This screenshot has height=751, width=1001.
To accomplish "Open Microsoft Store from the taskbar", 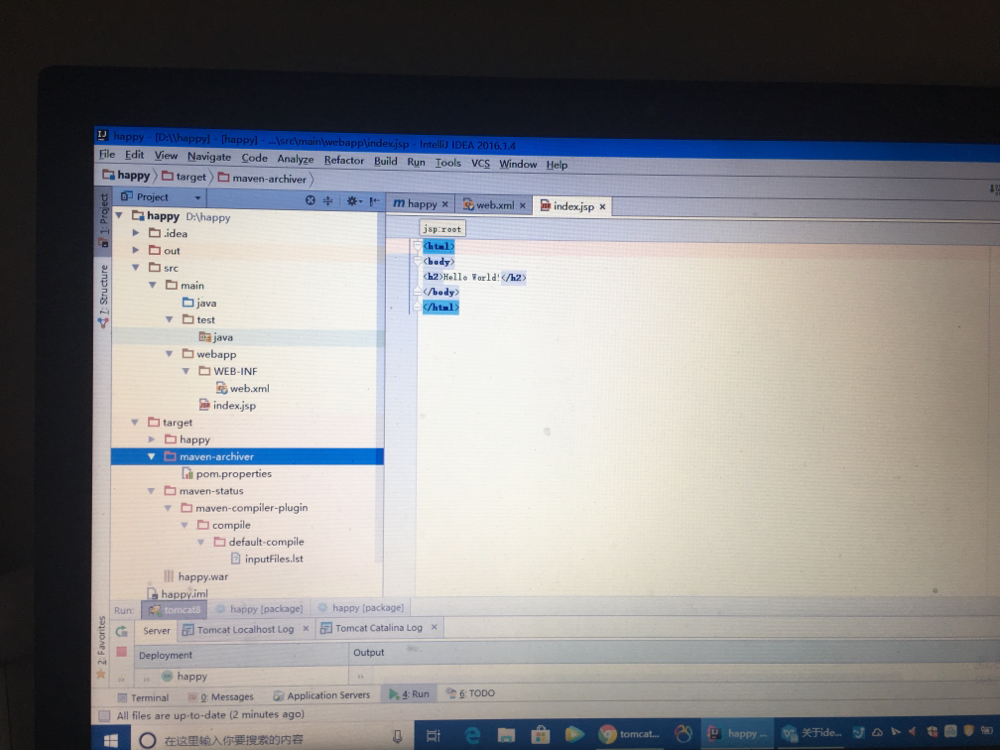I will pos(541,735).
